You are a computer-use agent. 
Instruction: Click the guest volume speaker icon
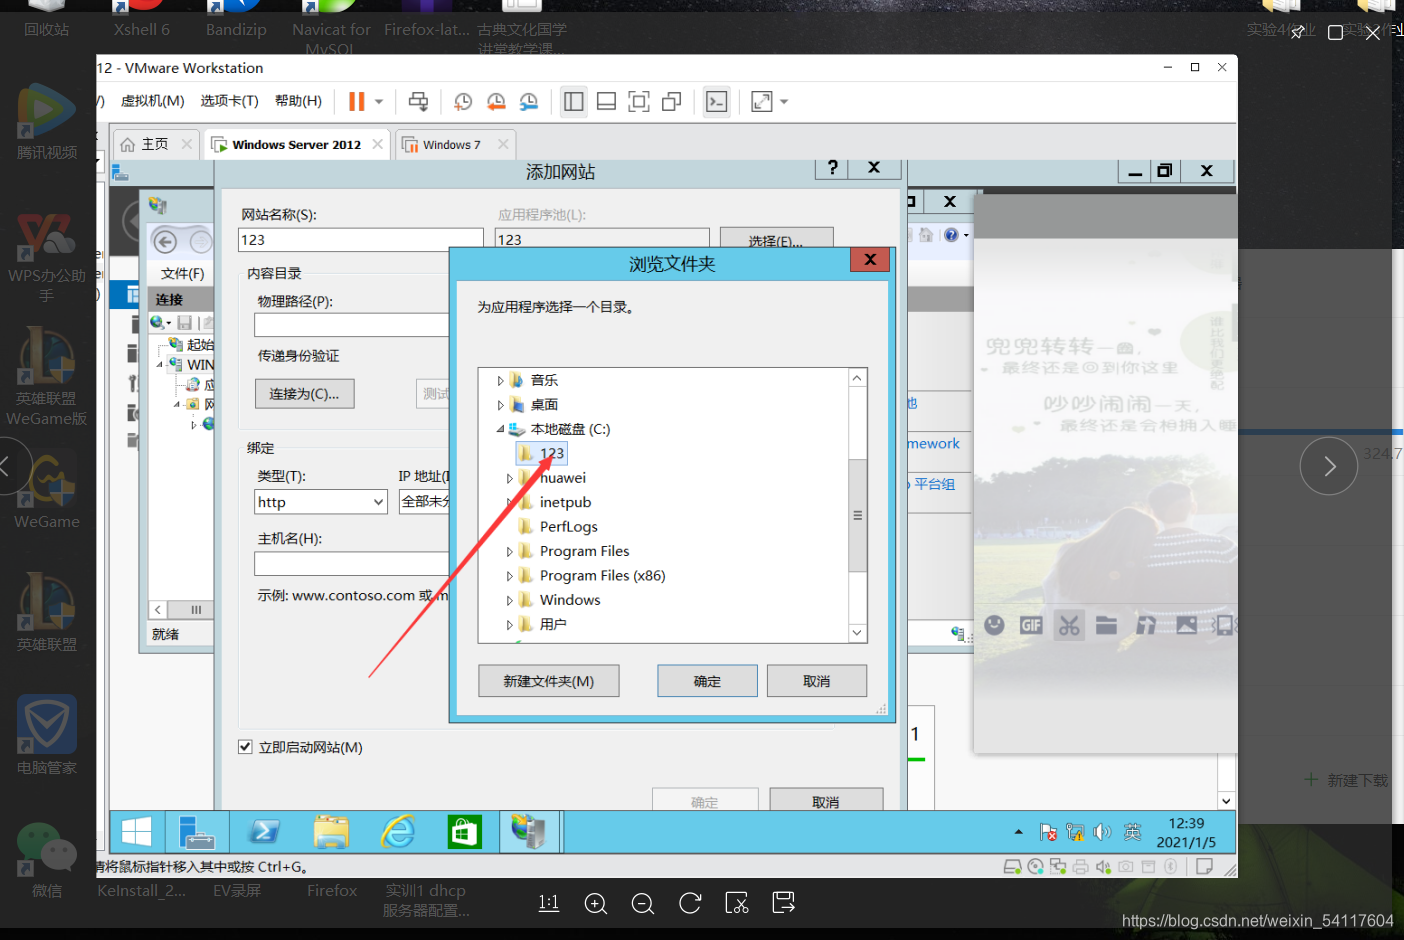pos(1102,832)
